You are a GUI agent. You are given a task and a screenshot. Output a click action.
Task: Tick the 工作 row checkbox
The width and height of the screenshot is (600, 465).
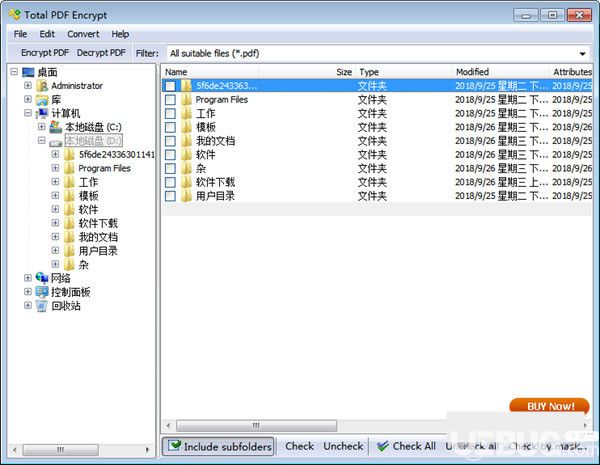tap(170, 113)
